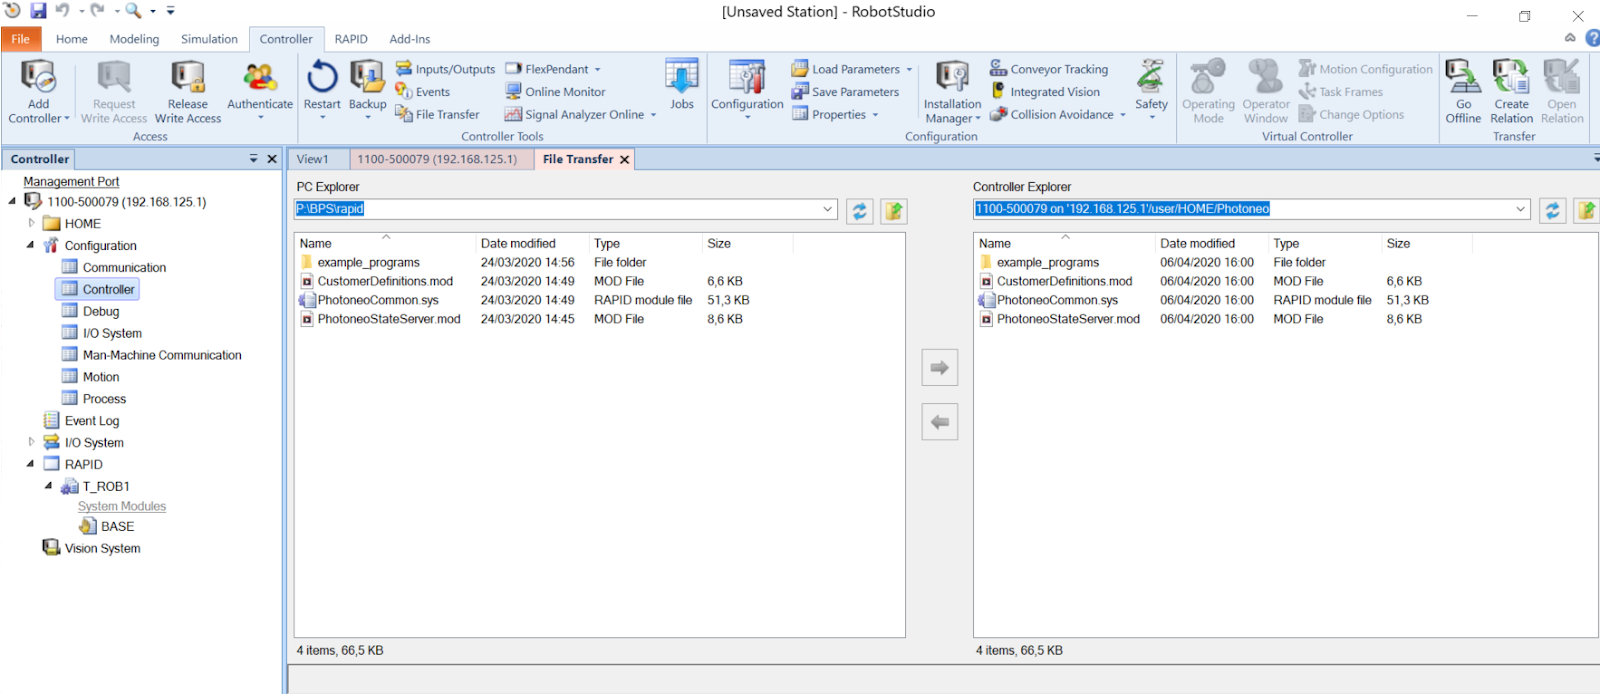The height and width of the screenshot is (694, 1600).
Task: Select Communication in the Configuration tree
Action: 124,267
